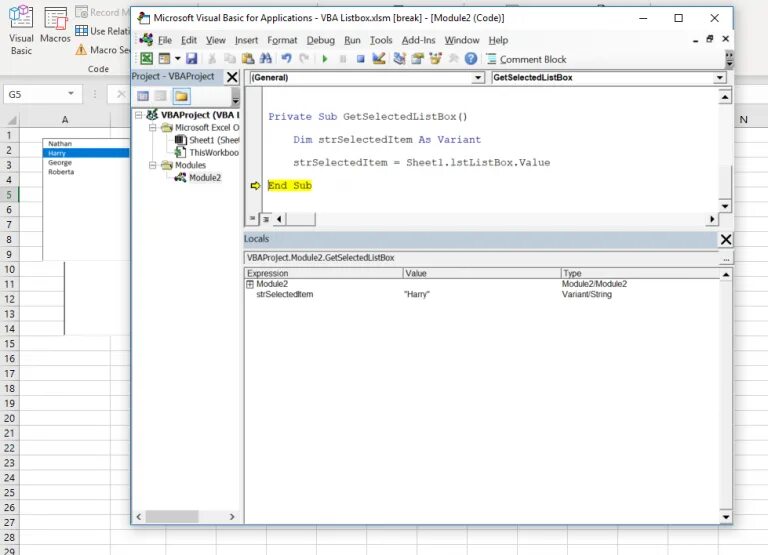The image size is (768, 555).
Task: Click the Copy toolbar icon
Action: click(230, 59)
